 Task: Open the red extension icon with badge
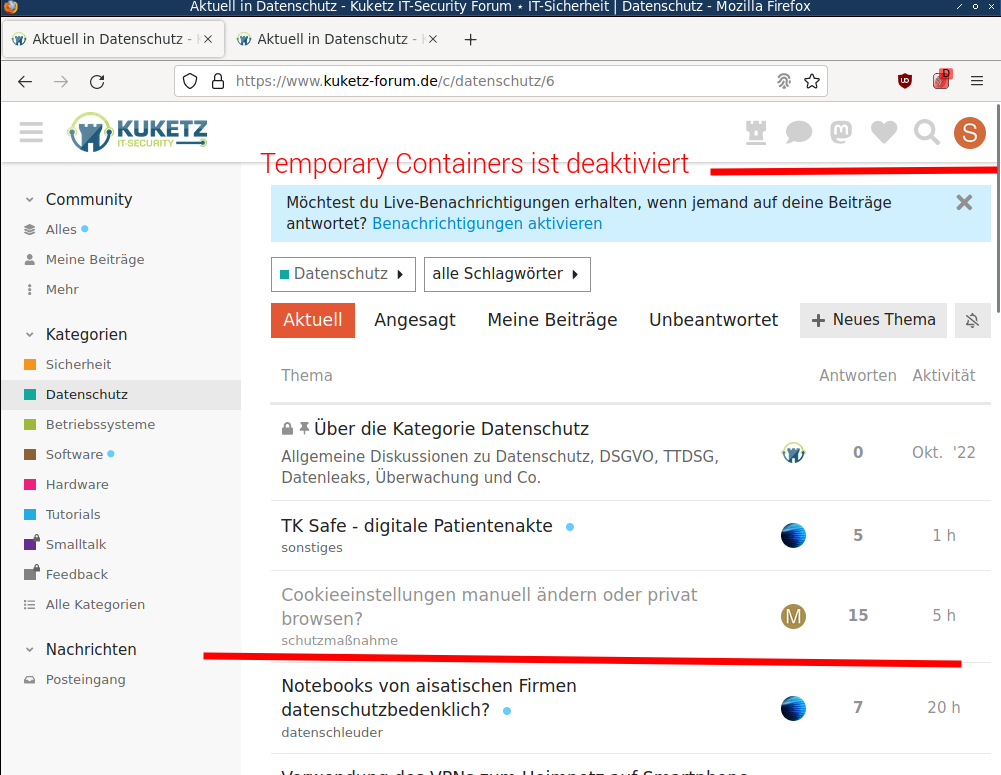[942, 79]
